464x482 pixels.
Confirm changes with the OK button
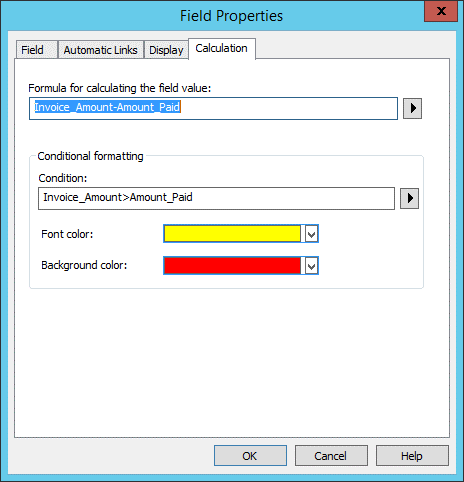tap(250, 455)
